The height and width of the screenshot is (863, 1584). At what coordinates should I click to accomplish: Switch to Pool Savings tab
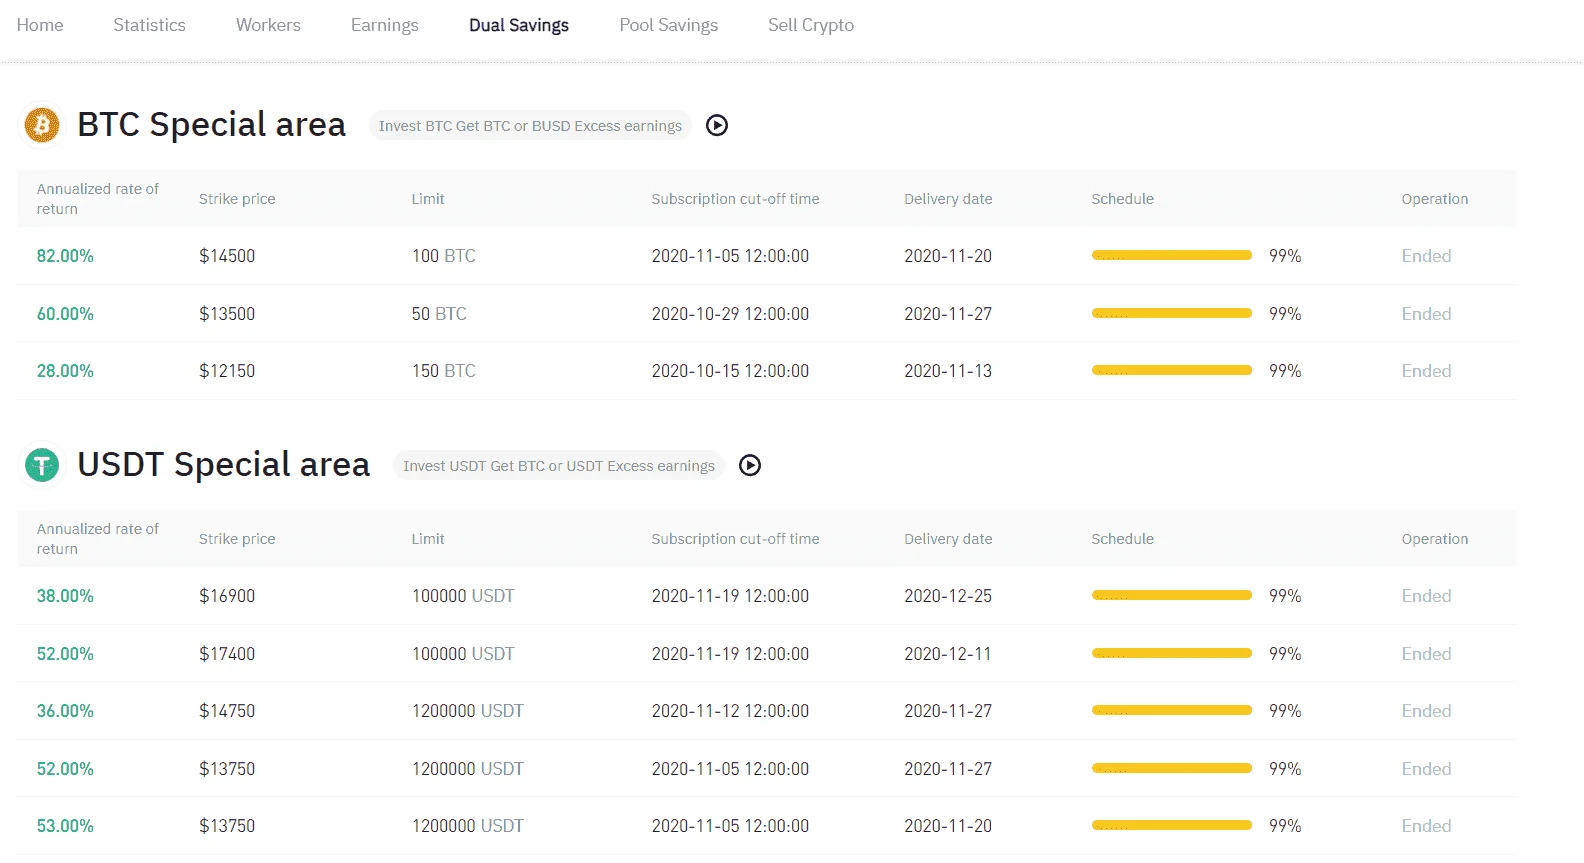[x=669, y=25]
